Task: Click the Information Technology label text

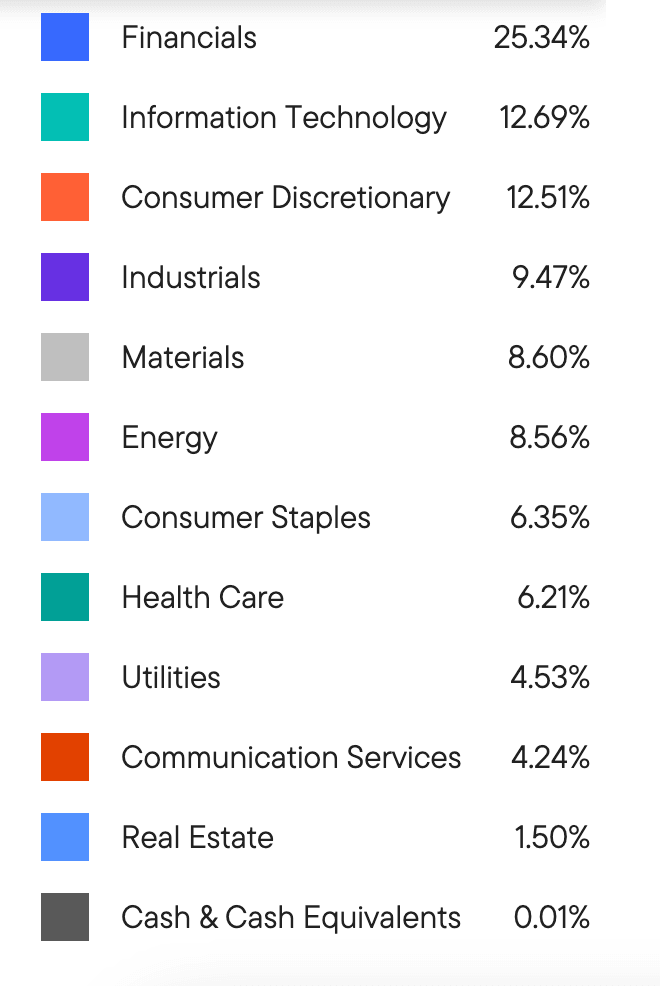Action: point(284,118)
